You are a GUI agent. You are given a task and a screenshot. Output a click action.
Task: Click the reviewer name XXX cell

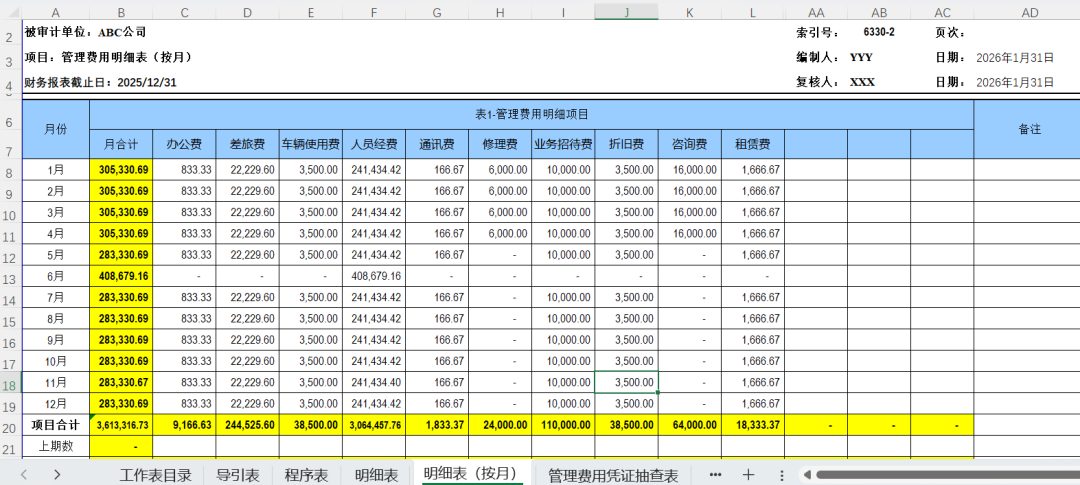pyautogui.click(x=862, y=82)
